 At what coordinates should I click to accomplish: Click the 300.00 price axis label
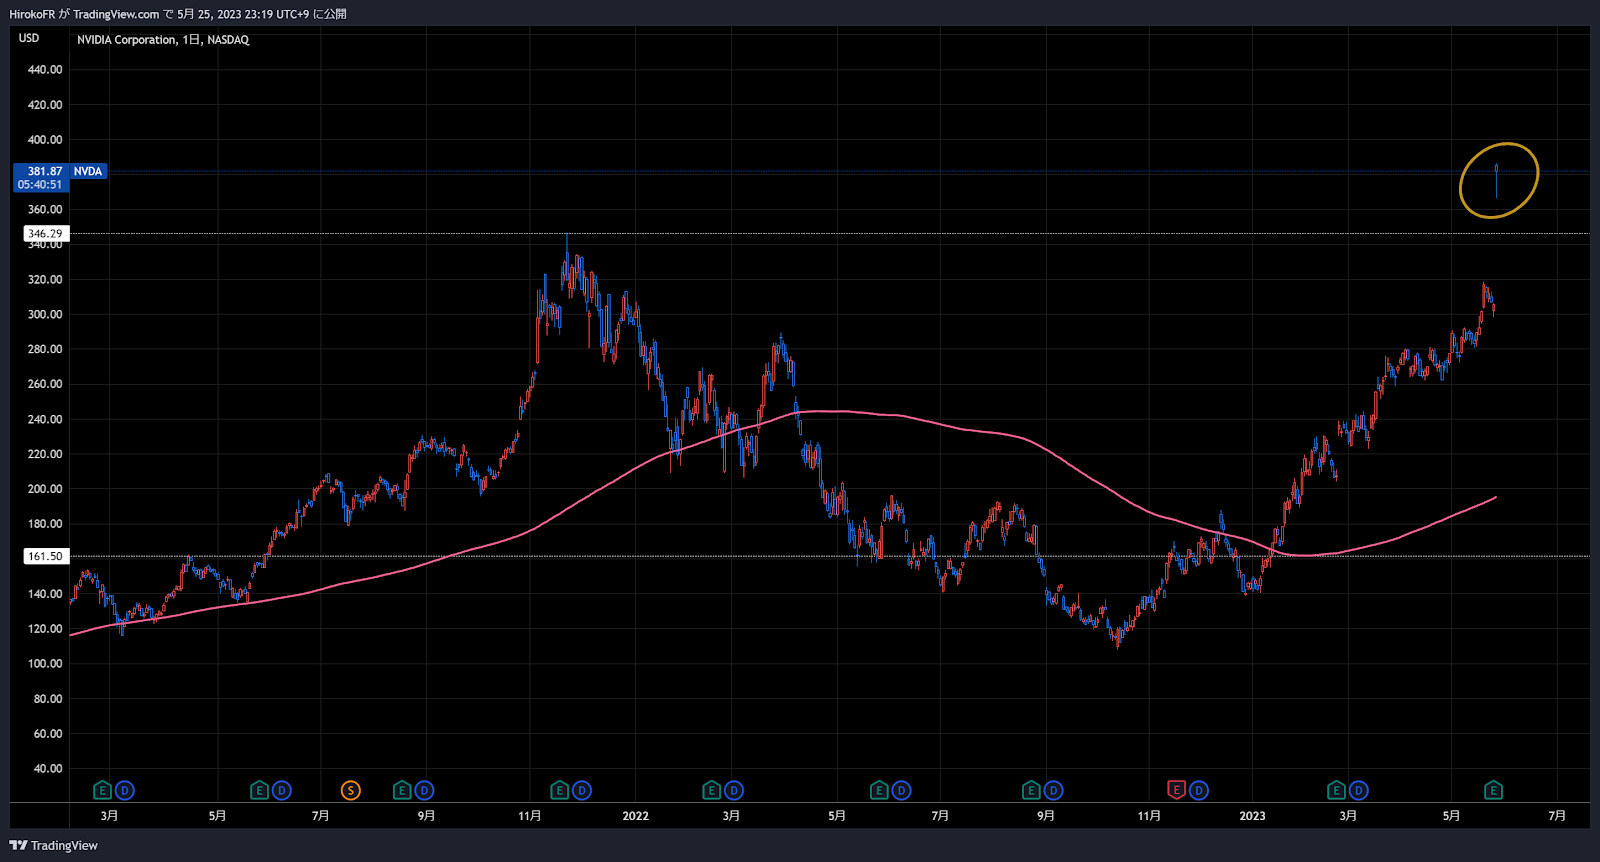pyautogui.click(x=45, y=314)
